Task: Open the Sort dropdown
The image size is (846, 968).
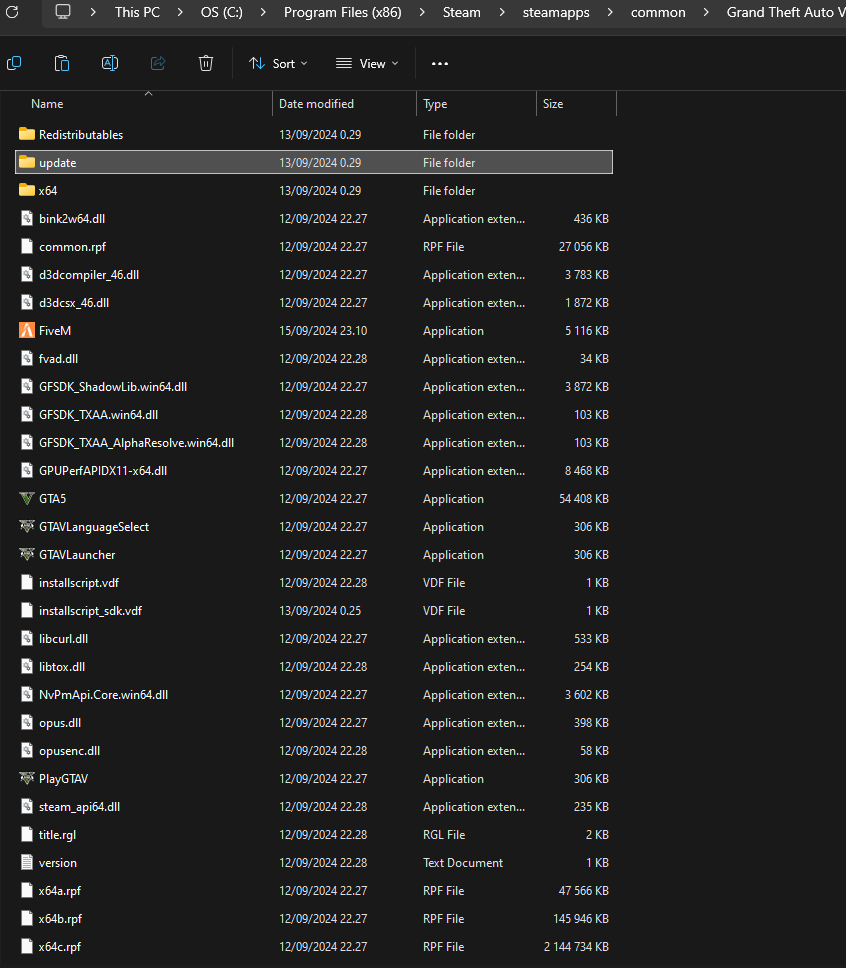Action: tap(277, 63)
